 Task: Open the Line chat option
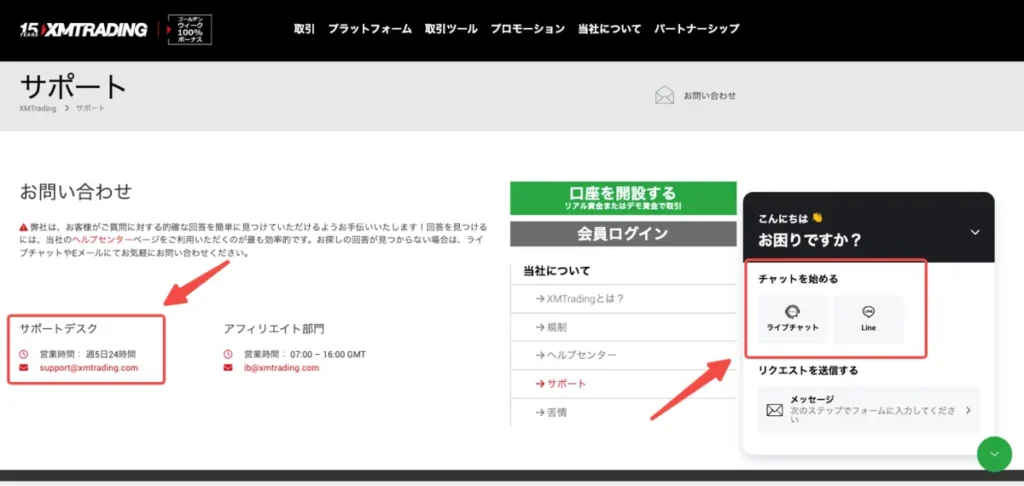tap(869, 319)
